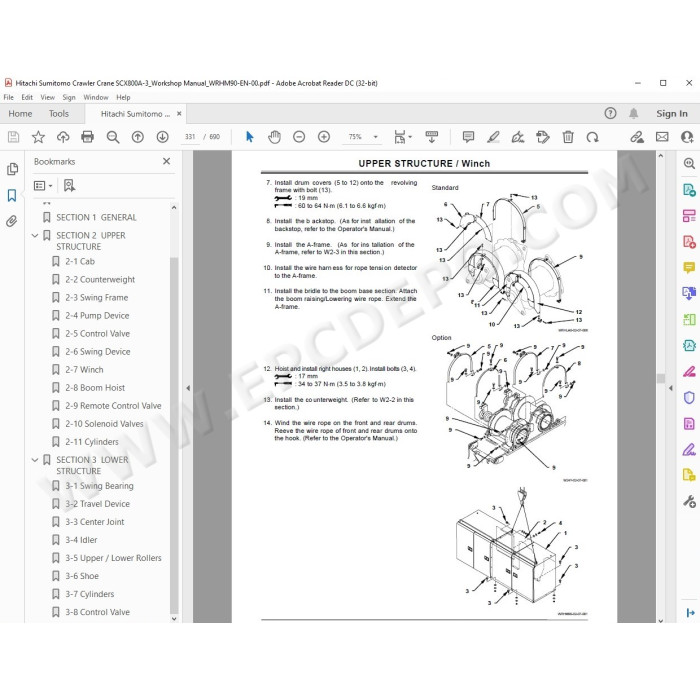Collapse the right tools pane arrow
This screenshot has height=700, width=700.
pos(671,388)
